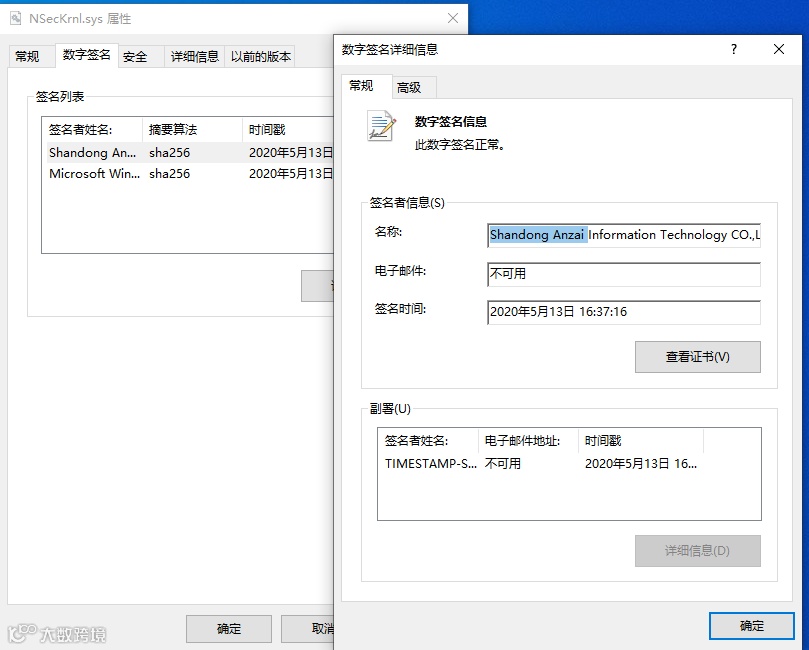Click 电子邮件地址 column header
The width and height of the screenshot is (809, 650).
[528, 441]
